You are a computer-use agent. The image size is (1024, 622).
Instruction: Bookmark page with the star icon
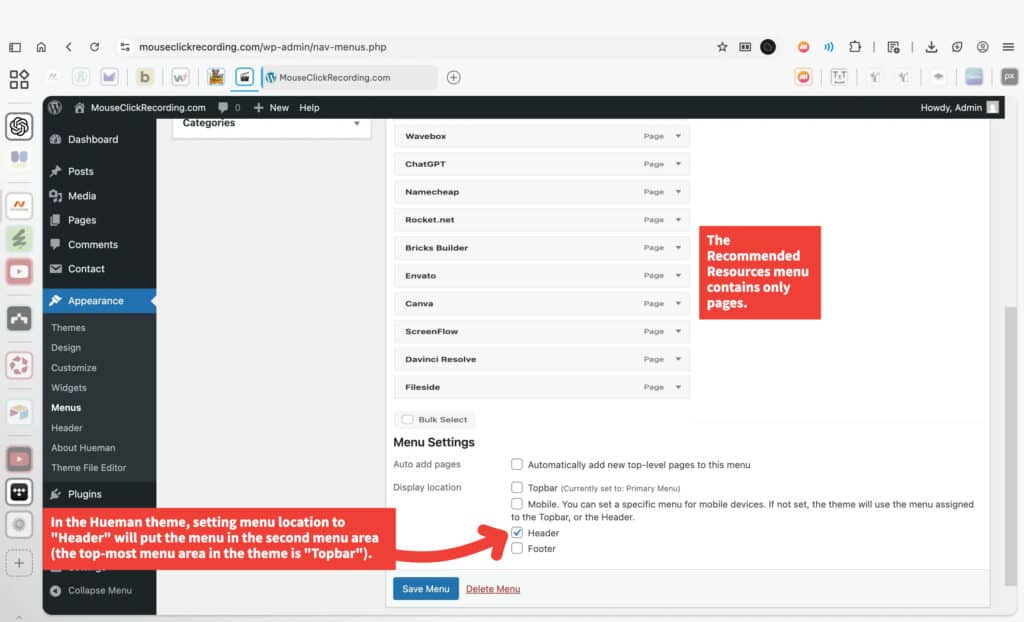(722, 46)
